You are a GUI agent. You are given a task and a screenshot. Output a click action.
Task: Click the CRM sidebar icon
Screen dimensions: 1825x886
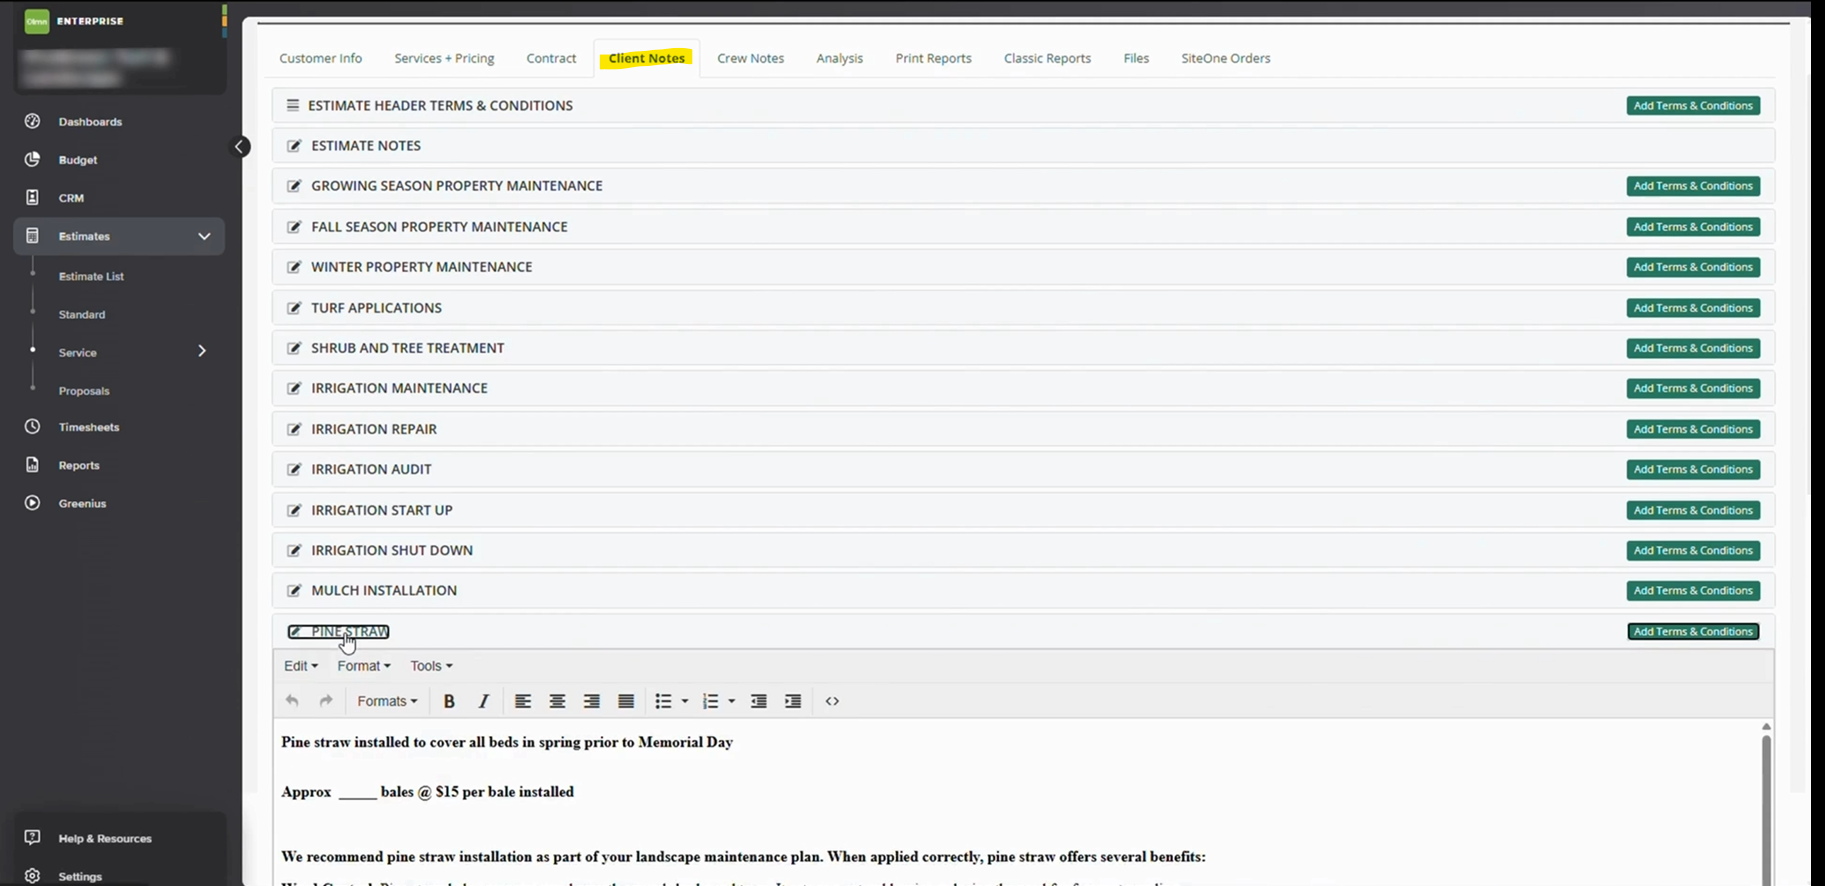tap(32, 197)
